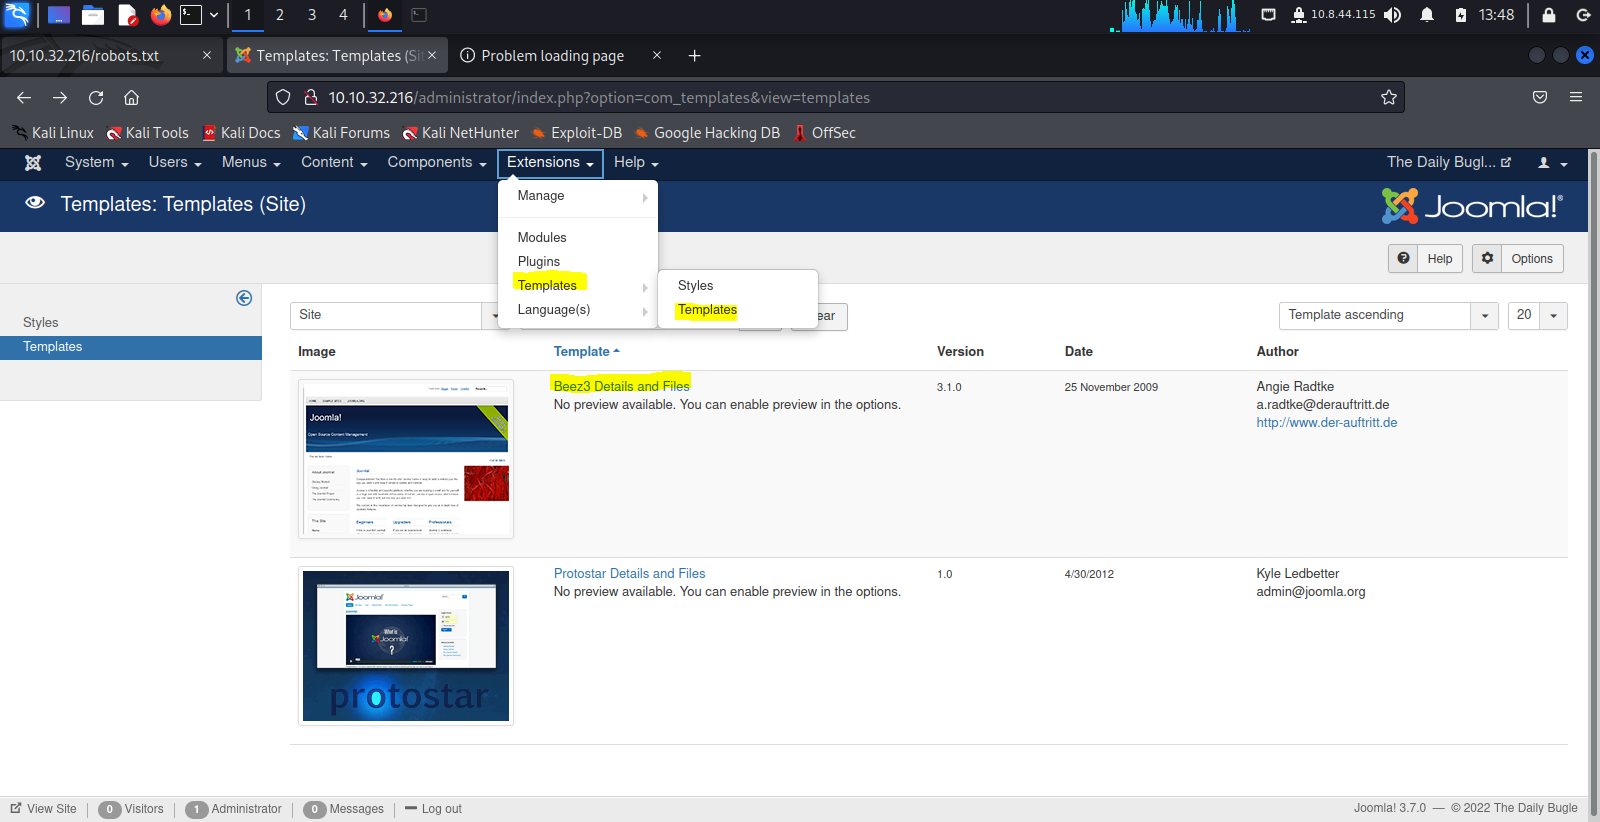Open the Pocket save icon
Image resolution: width=1600 pixels, height=822 pixels.
pos(1540,98)
